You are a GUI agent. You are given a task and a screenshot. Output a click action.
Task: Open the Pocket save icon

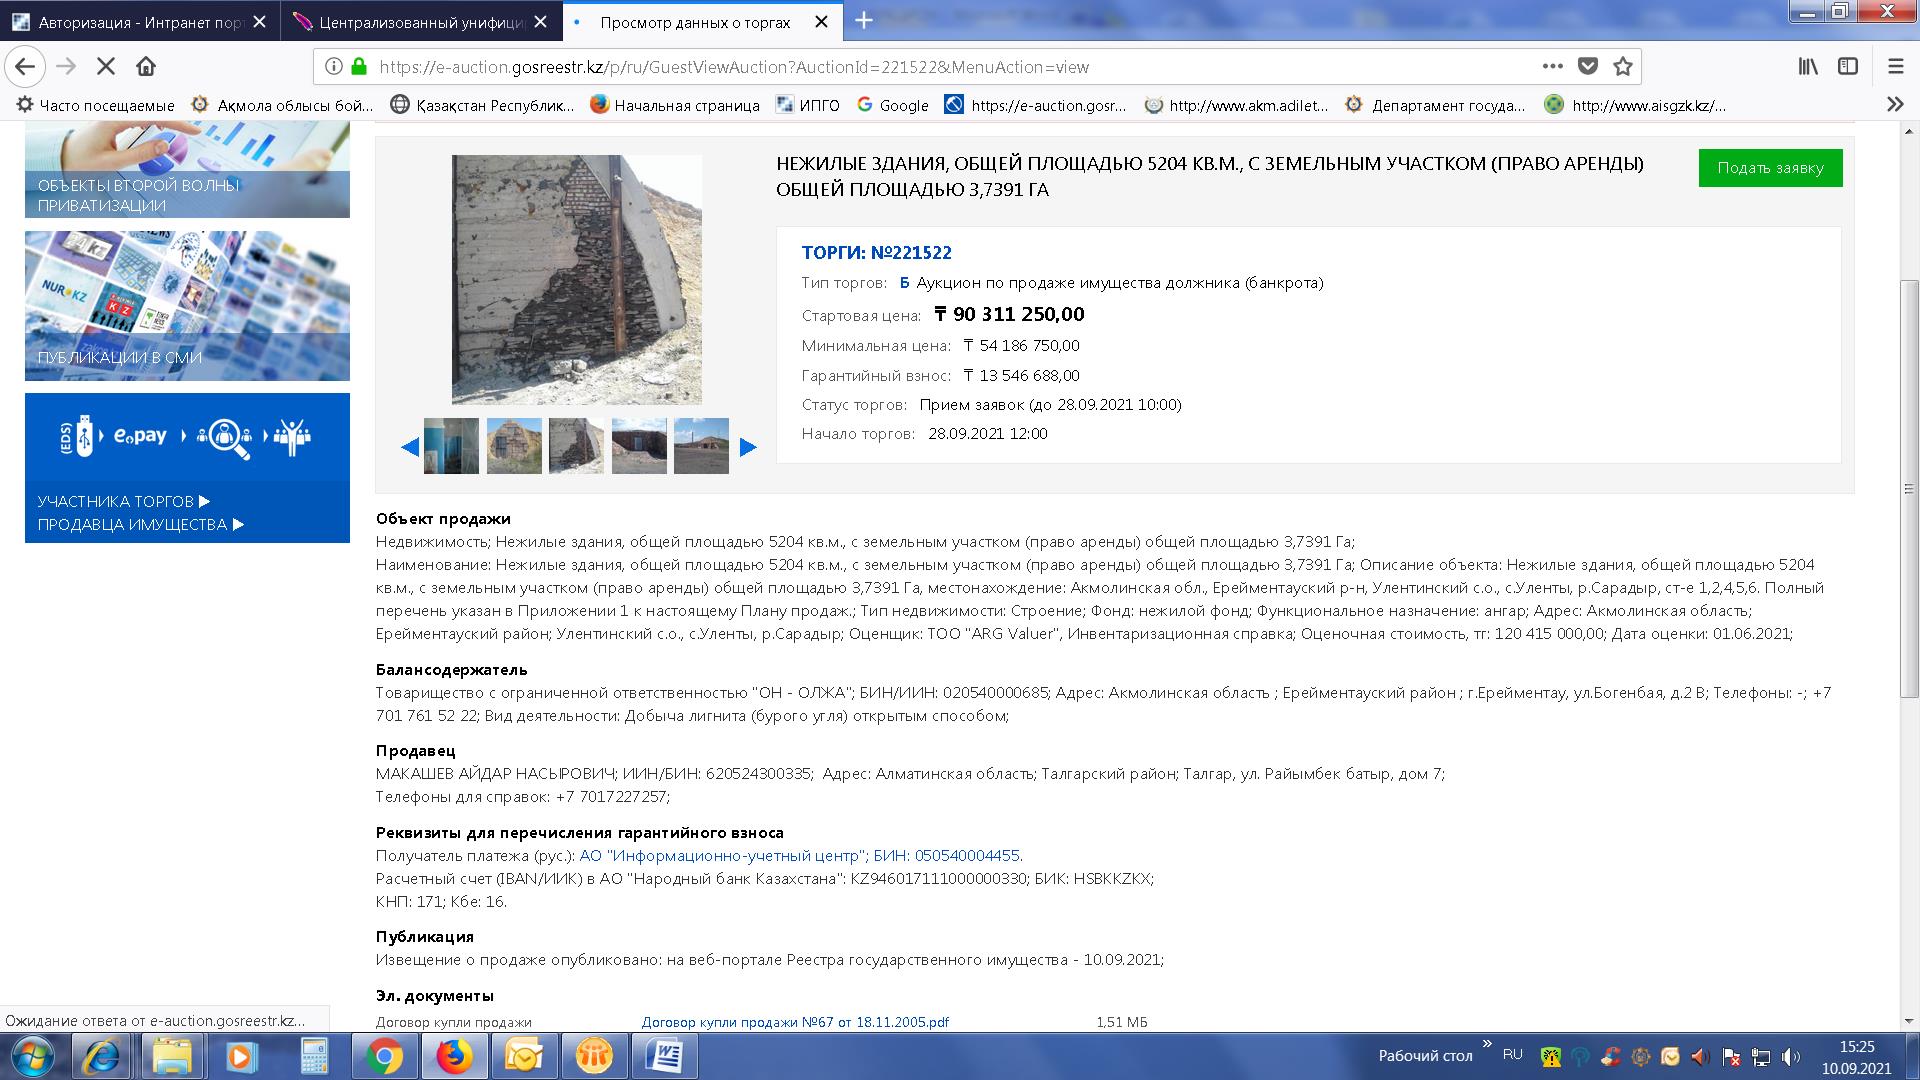pos(1588,67)
